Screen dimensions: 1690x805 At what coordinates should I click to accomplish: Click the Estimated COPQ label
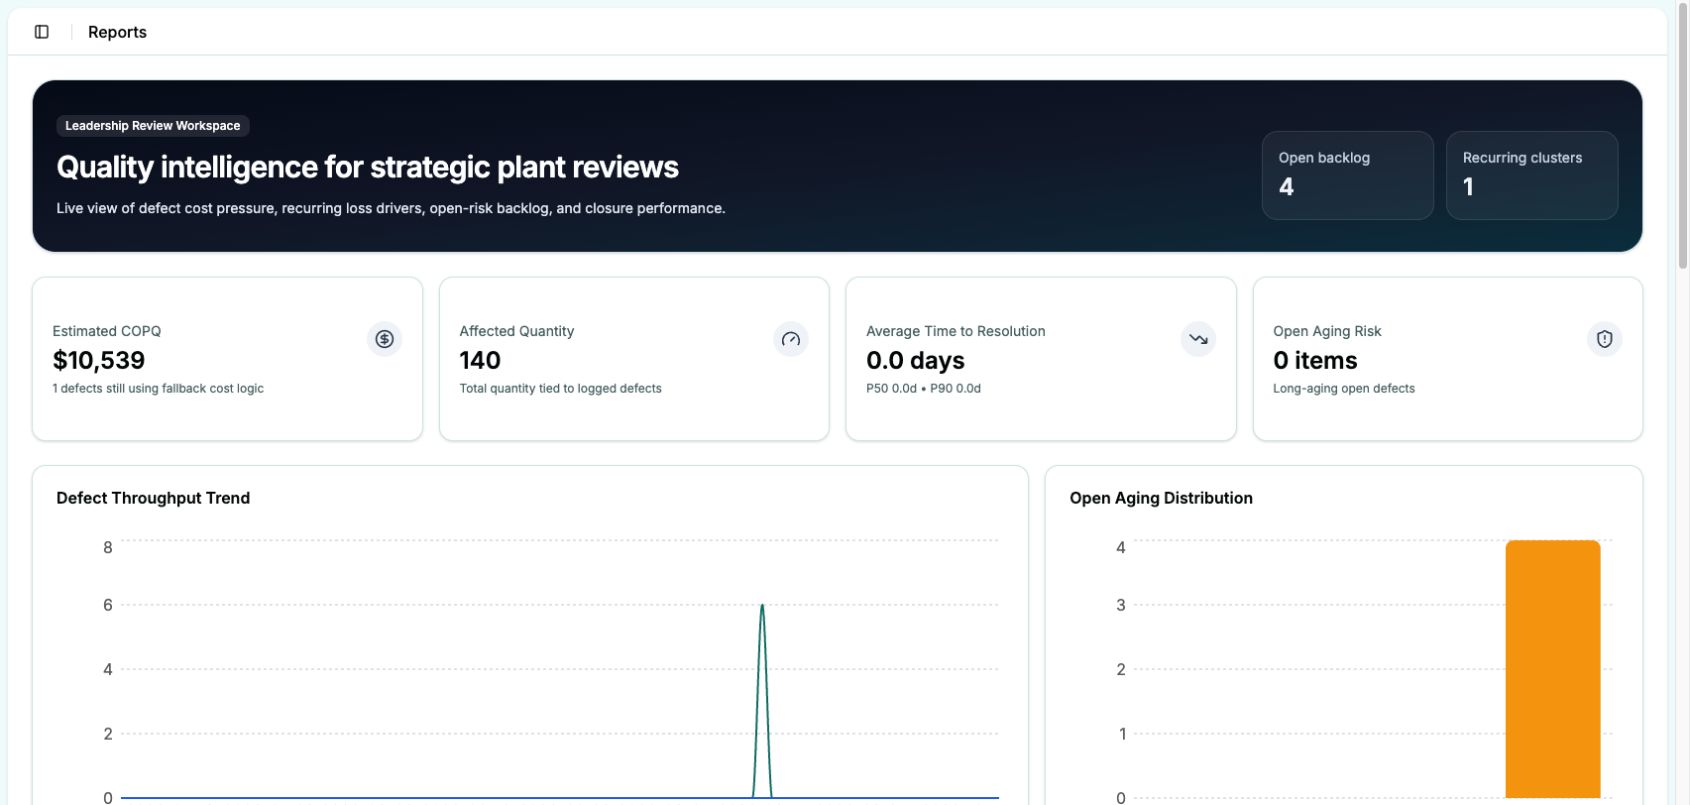tap(107, 331)
